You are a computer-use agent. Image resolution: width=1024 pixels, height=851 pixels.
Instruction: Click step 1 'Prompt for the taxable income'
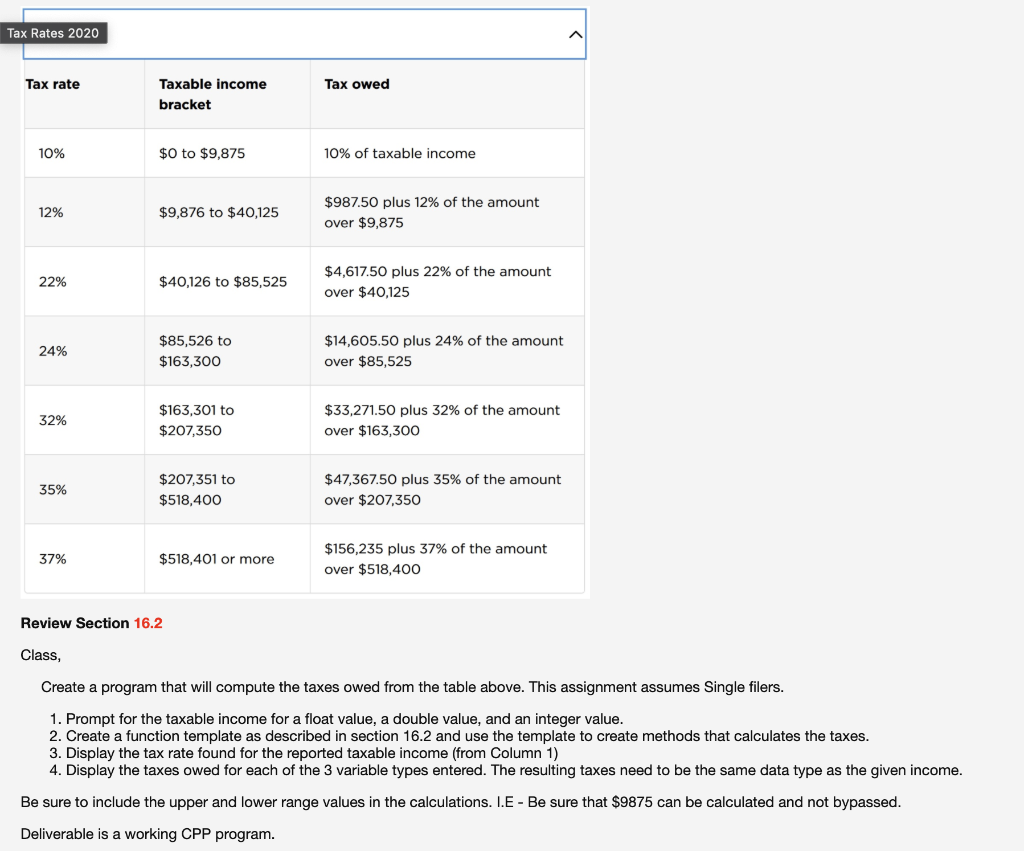point(336,719)
